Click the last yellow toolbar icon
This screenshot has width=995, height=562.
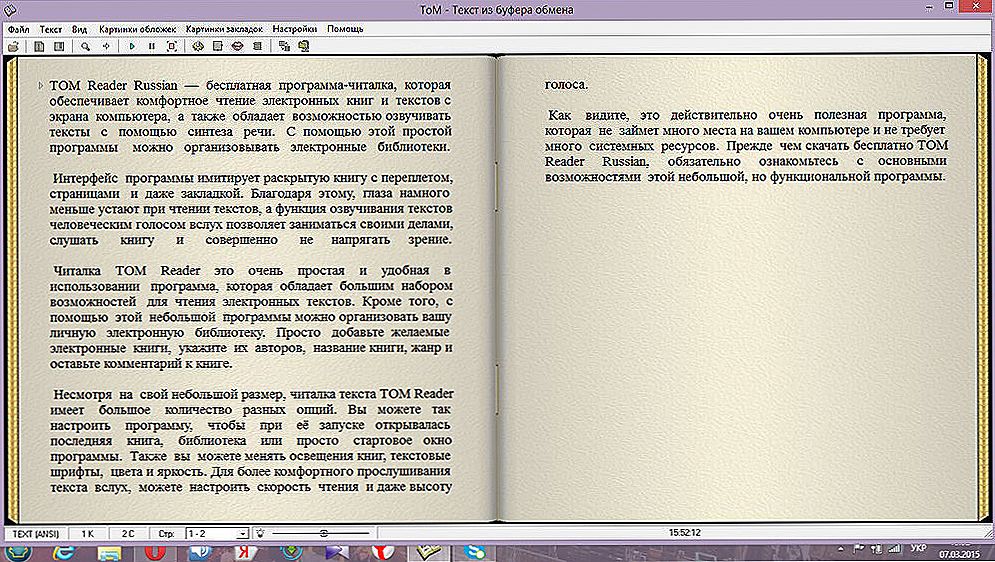pos(303,46)
